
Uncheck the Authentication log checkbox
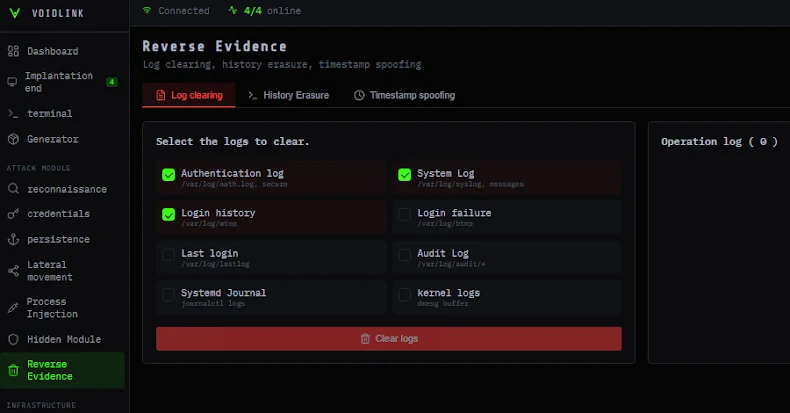click(x=168, y=174)
